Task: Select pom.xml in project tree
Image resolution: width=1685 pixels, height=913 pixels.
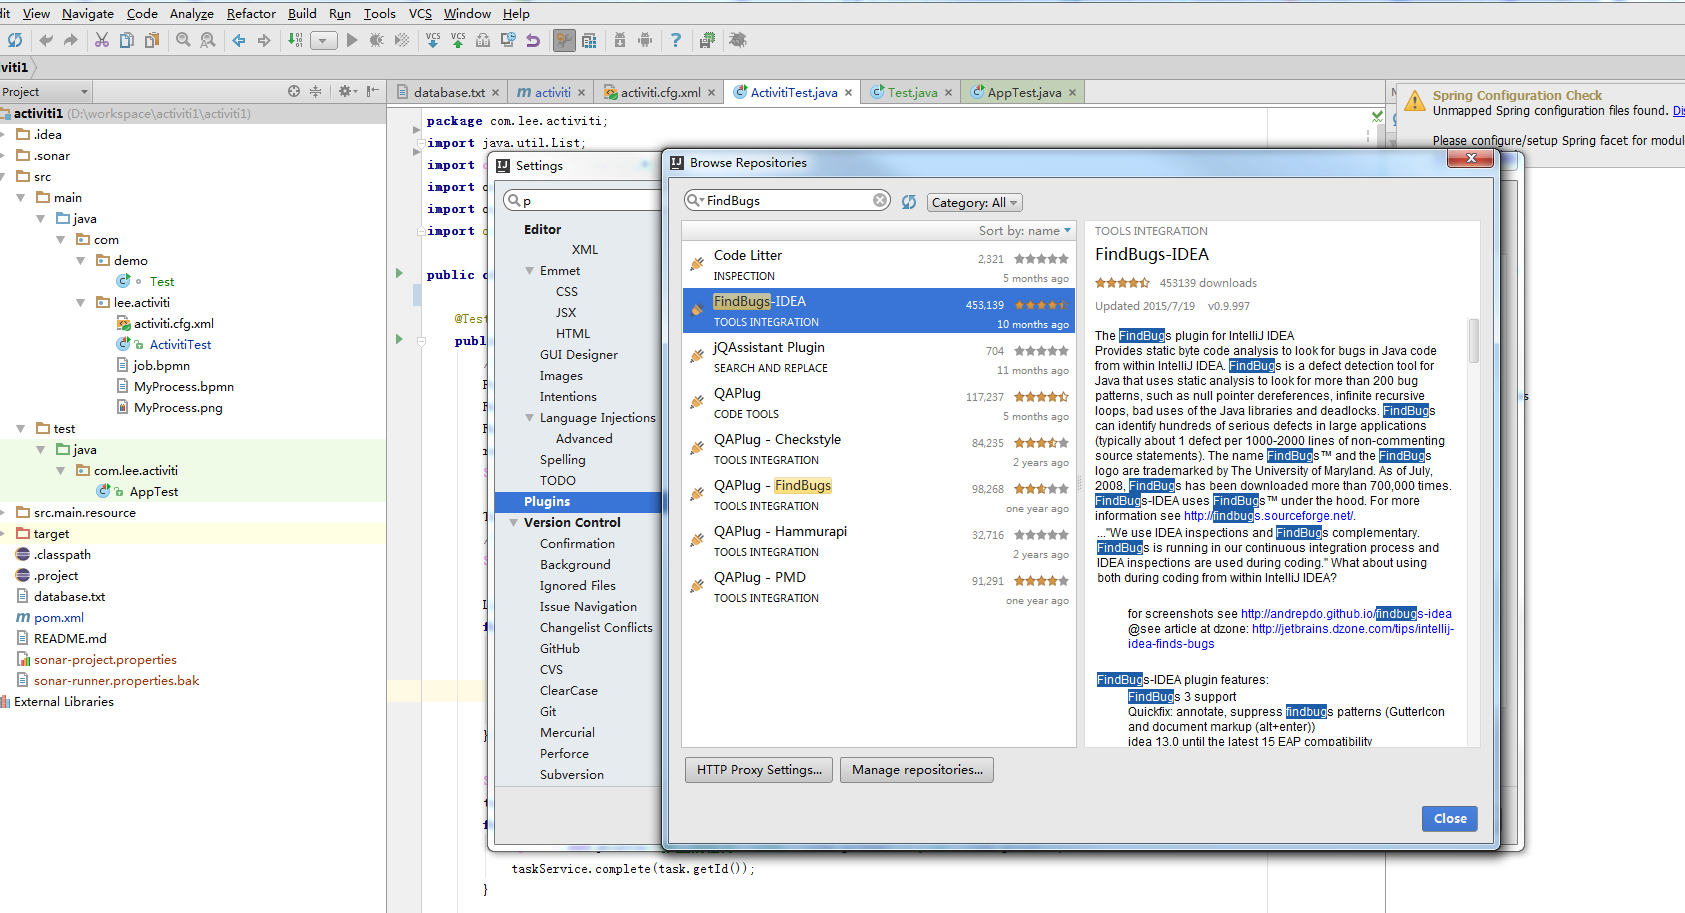Action: click(58, 618)
